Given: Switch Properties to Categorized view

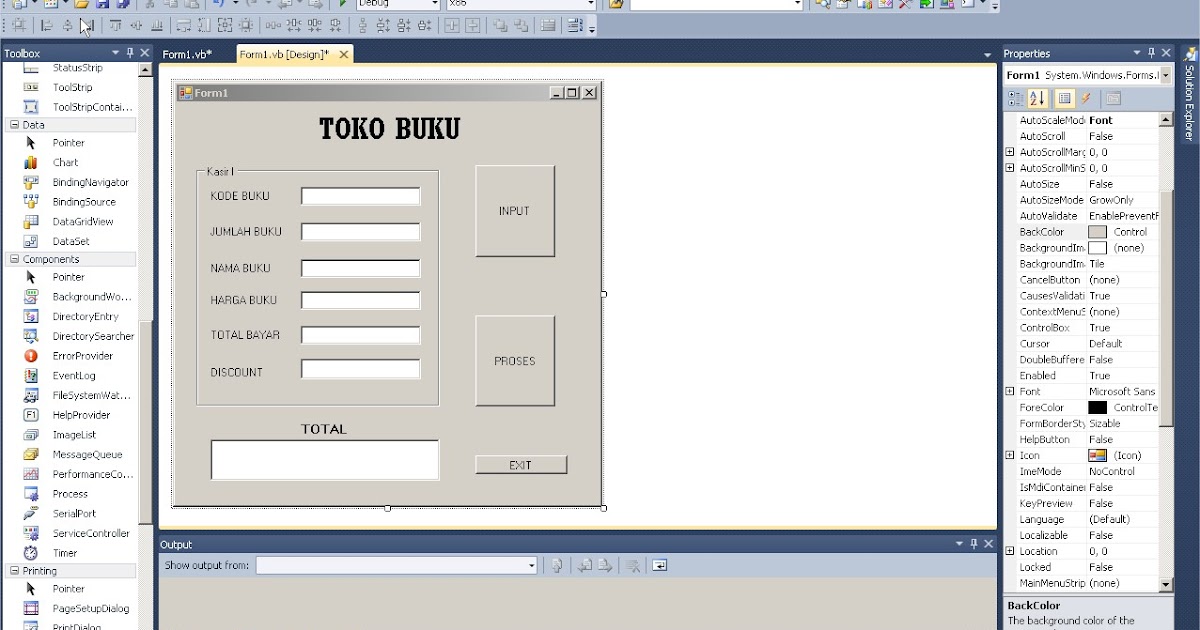Looking at the screenshot, I should click(1016, 98).
